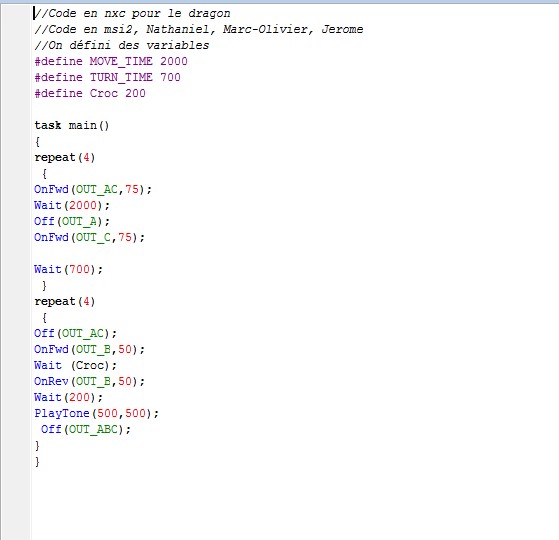Screen dimensions: 559x540
Task: Click the OnFwd(OUT_C,75) line
Action: (89, 237)
